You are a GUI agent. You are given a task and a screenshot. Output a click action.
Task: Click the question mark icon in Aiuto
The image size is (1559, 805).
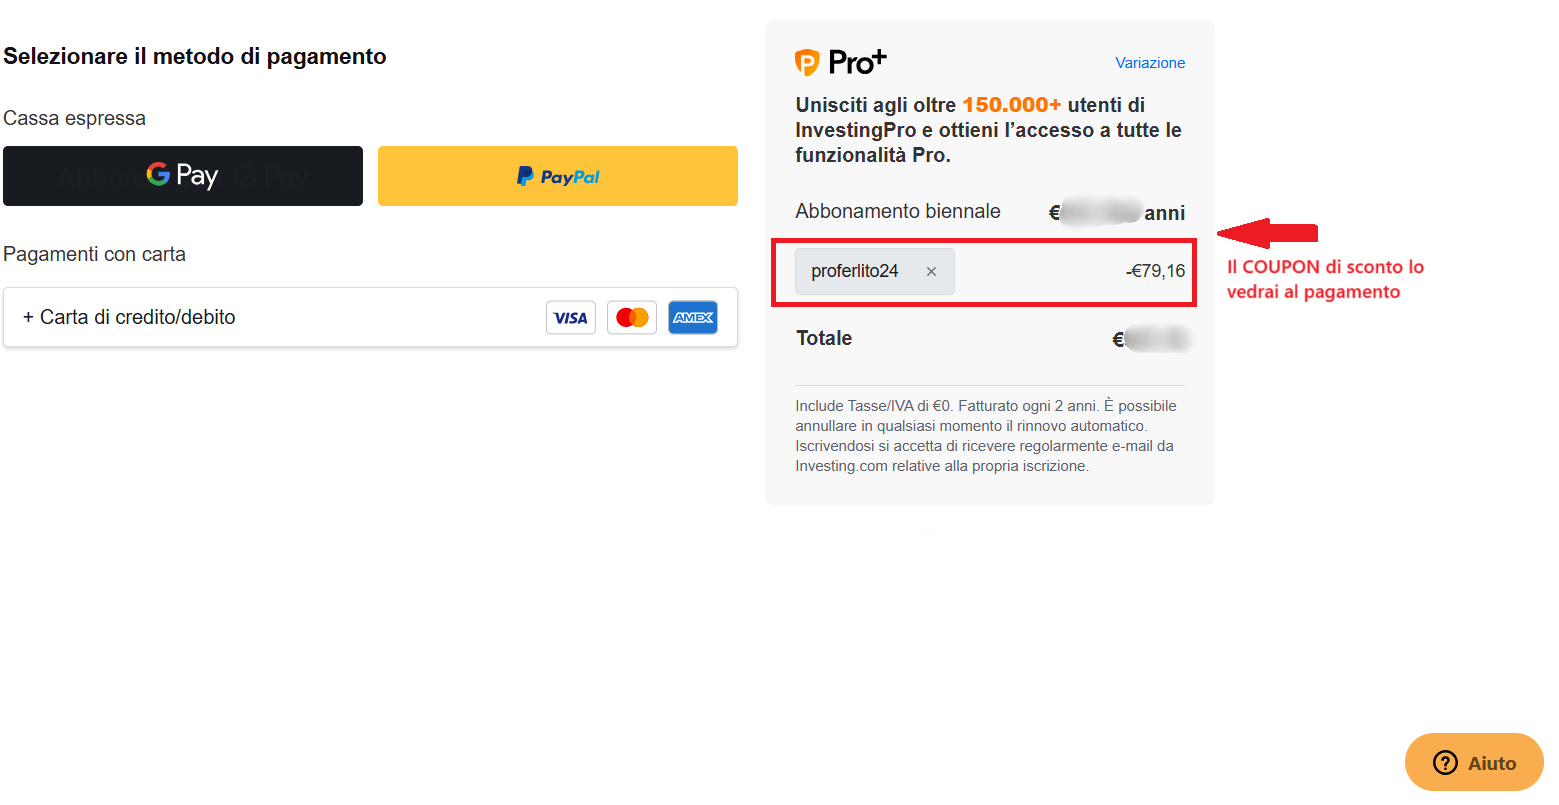coord(1445,763)
